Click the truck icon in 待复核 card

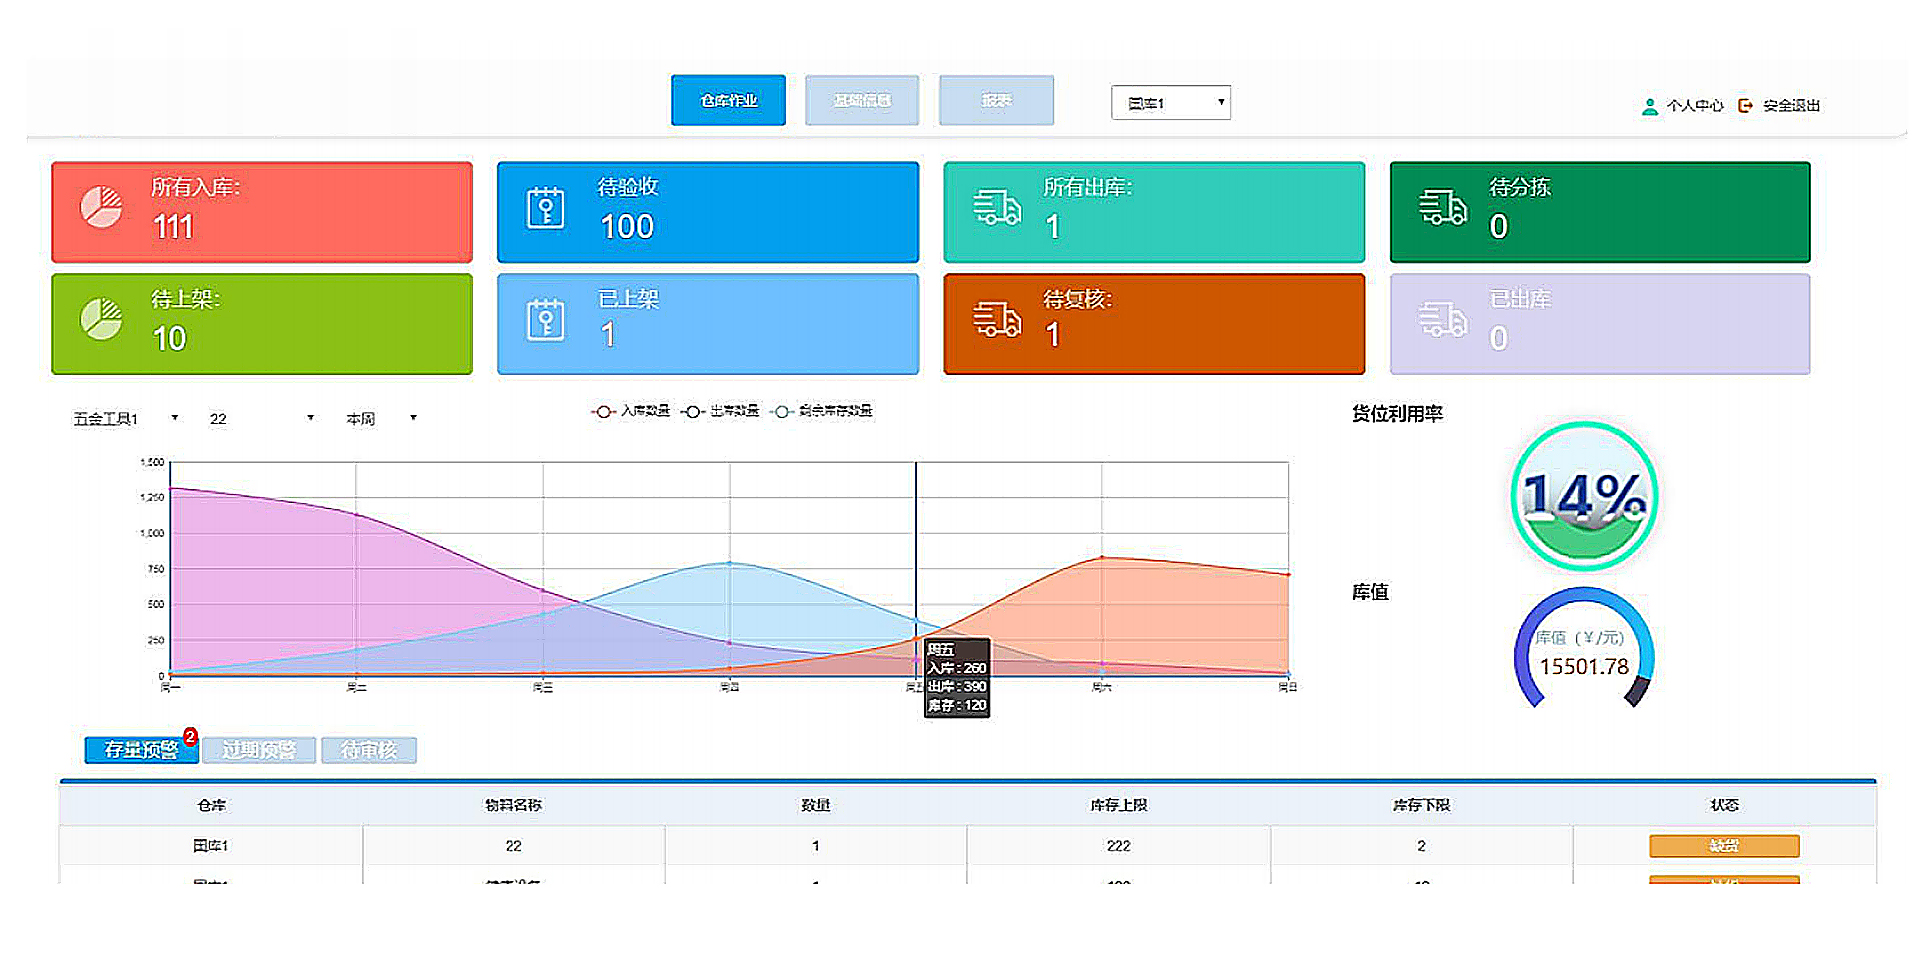[997, 320]
